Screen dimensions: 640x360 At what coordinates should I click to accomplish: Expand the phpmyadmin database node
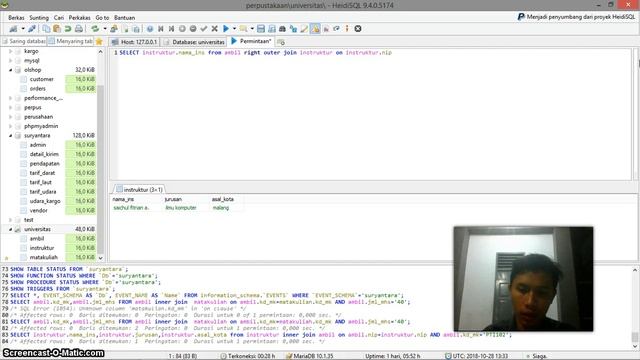point(11,126)
